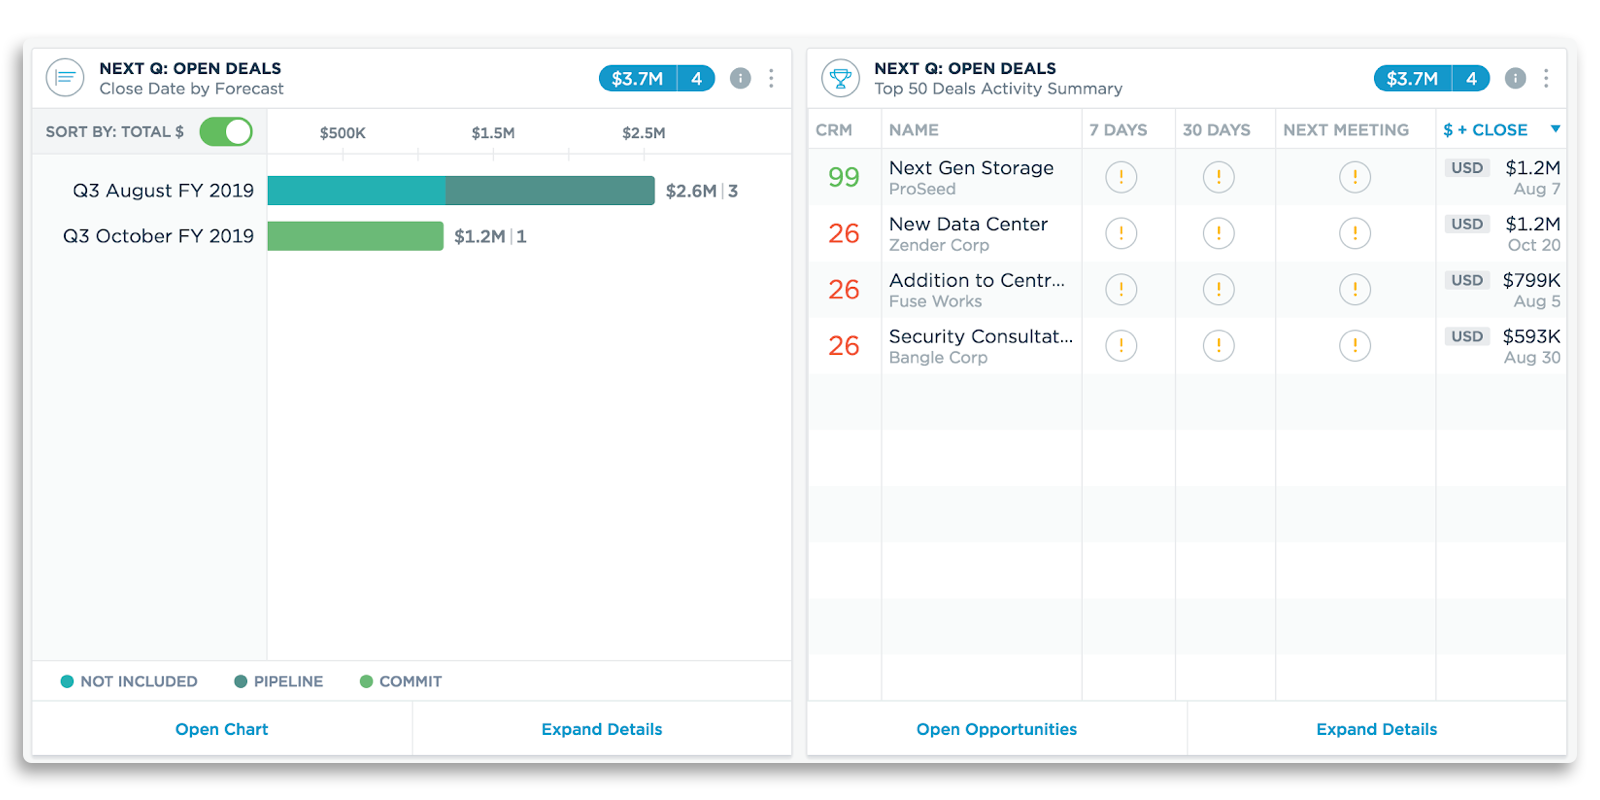Sort by 30 Days column header
The image size is (1600, 800).
1217,130
